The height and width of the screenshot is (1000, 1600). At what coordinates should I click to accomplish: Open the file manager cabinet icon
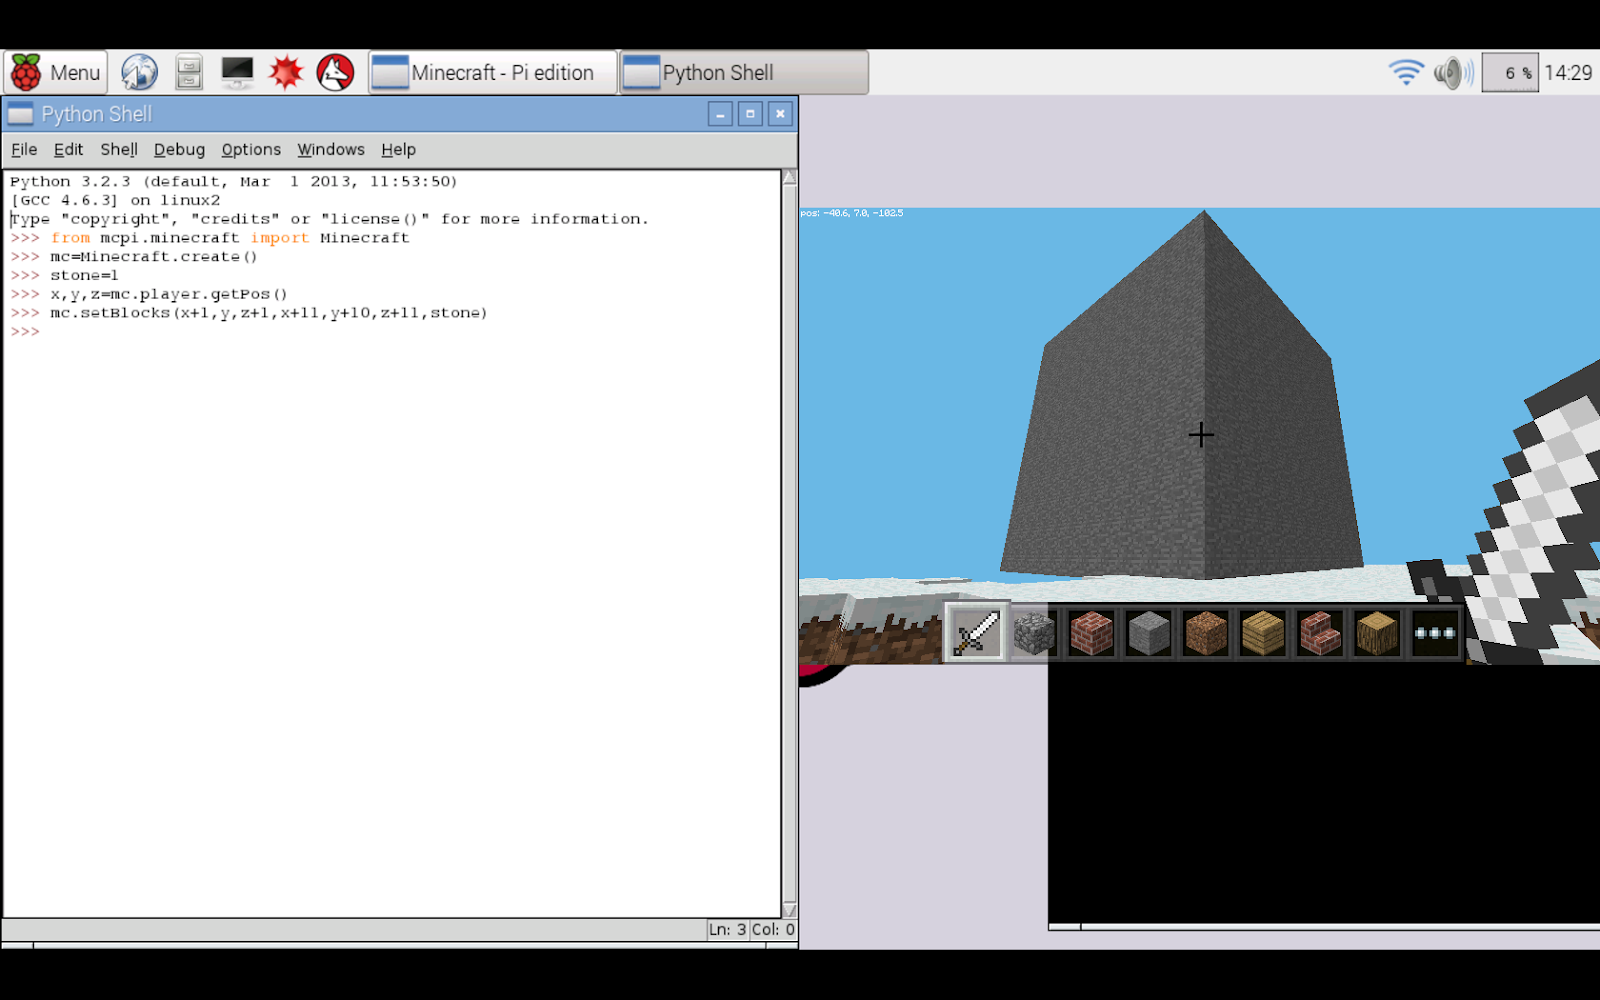coord(188,73)
